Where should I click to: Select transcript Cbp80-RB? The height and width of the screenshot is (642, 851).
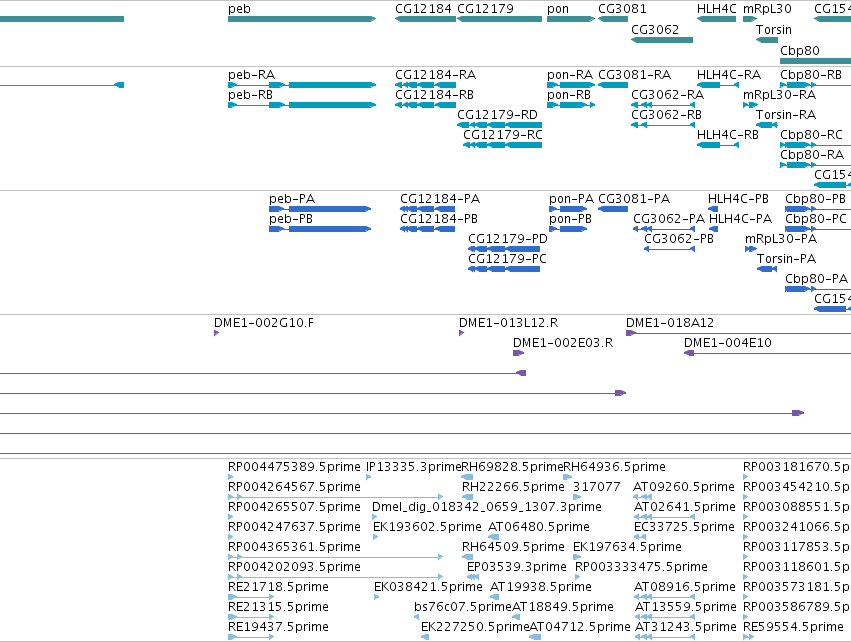point(815,85)
